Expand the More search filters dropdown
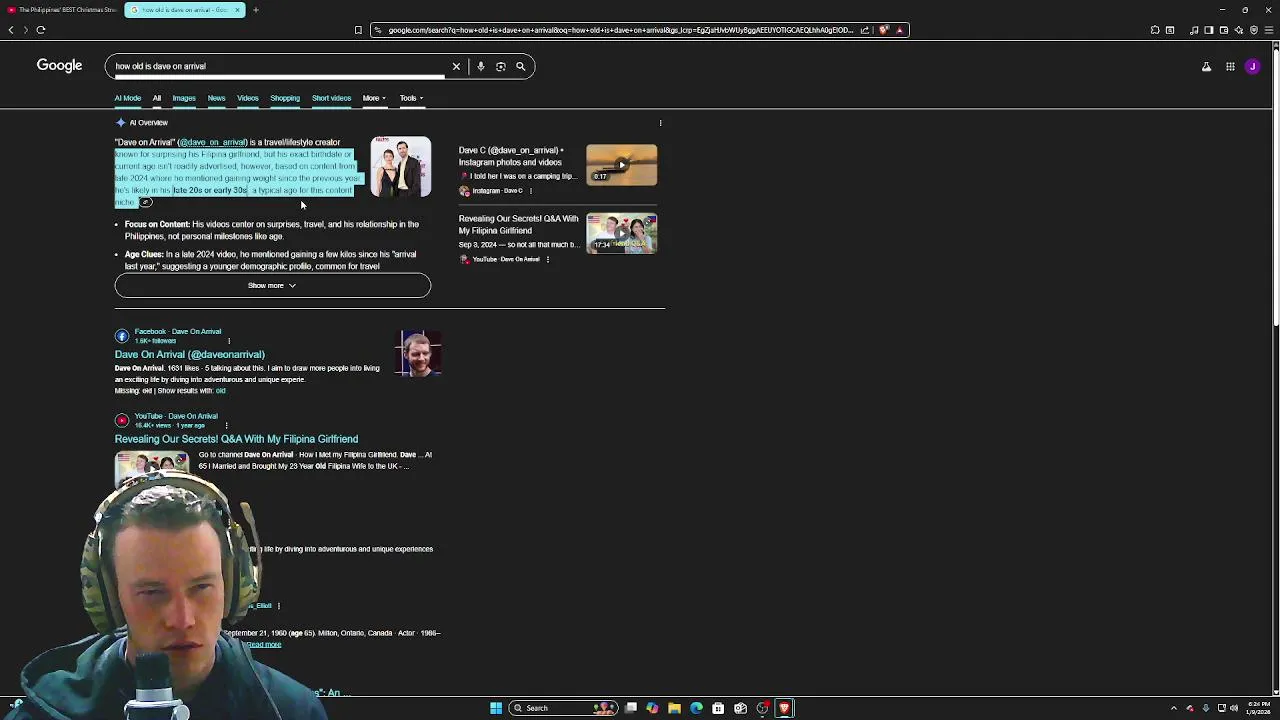 tap(374, 98)
